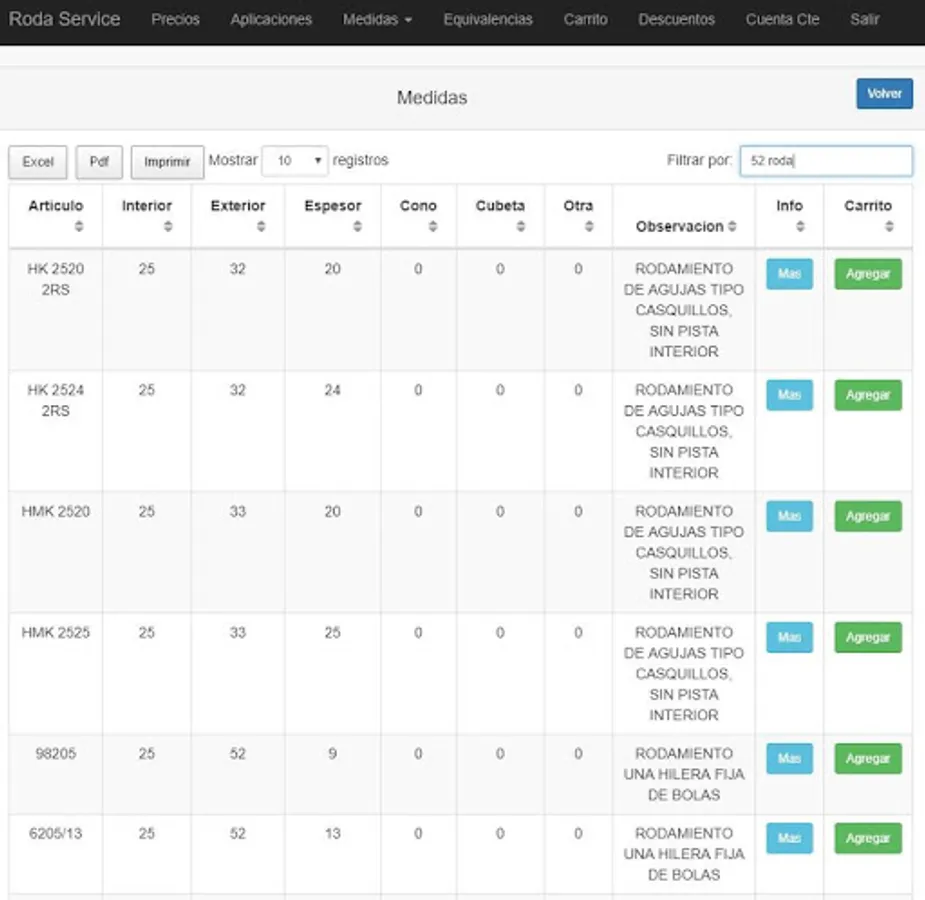
Task: Click exterior value 52 in 6205/13 row
Action: [238, 834]
